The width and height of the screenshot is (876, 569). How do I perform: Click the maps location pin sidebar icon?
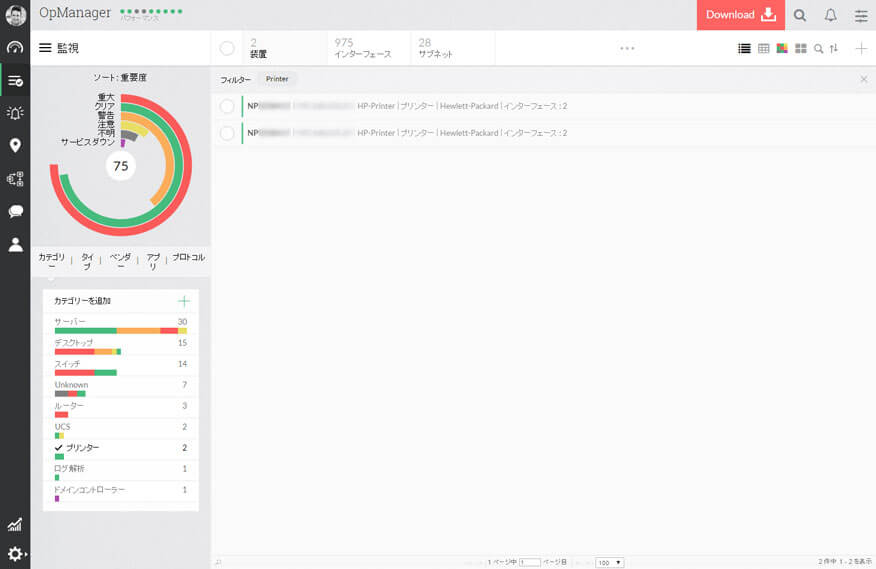(x=15, y=146)
